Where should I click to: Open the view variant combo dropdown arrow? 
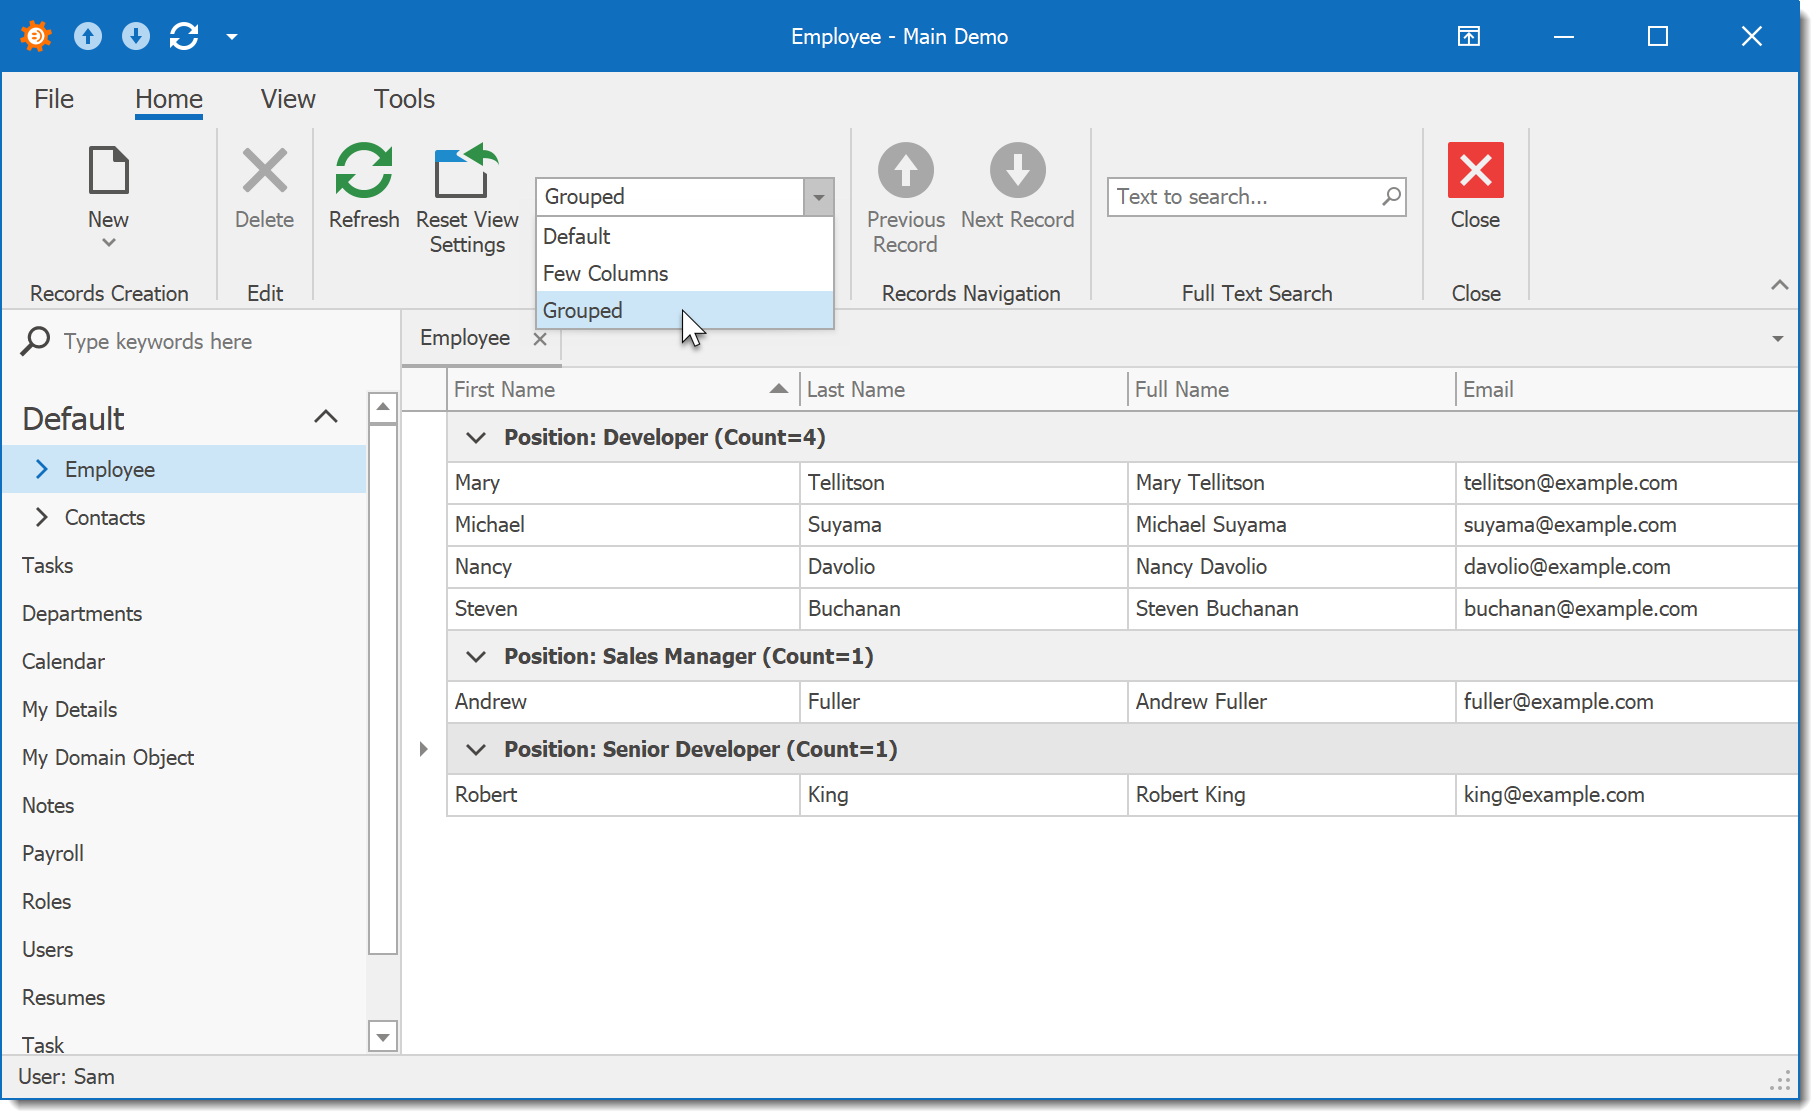pyautogui.click(x=818, y=196)
